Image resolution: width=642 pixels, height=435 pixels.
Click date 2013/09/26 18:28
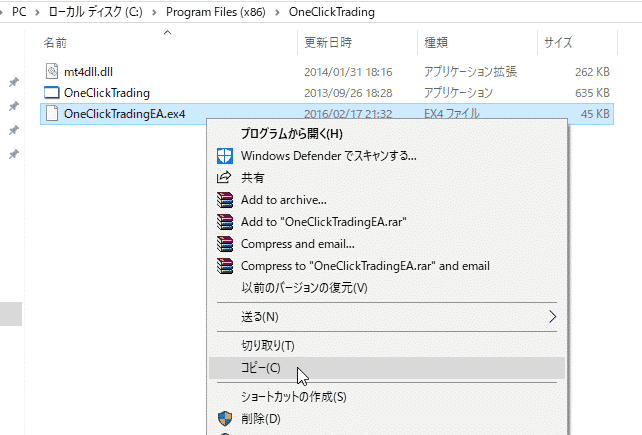pos(348,93)
